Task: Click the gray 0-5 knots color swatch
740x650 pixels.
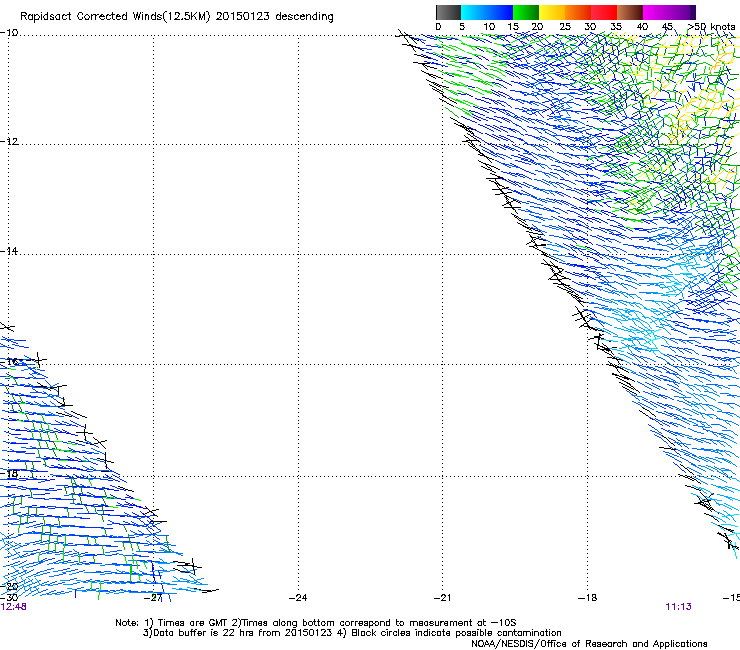Action: [x=448, y=12]
